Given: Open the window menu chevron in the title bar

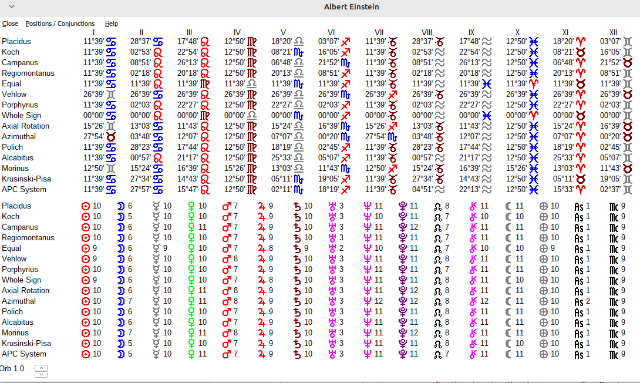Looking at the screenshot, I should (11, 7).
